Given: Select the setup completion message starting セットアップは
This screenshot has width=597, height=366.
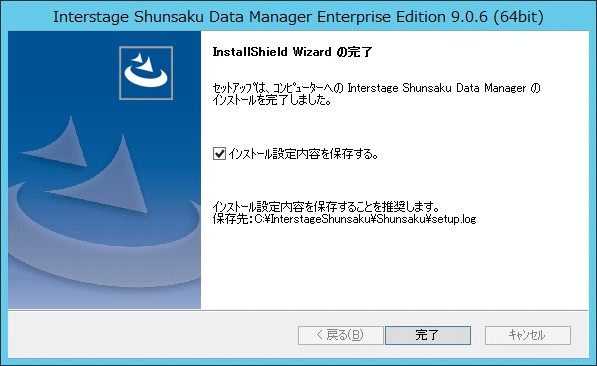Looking at the screenshot, I should point(376,94).
